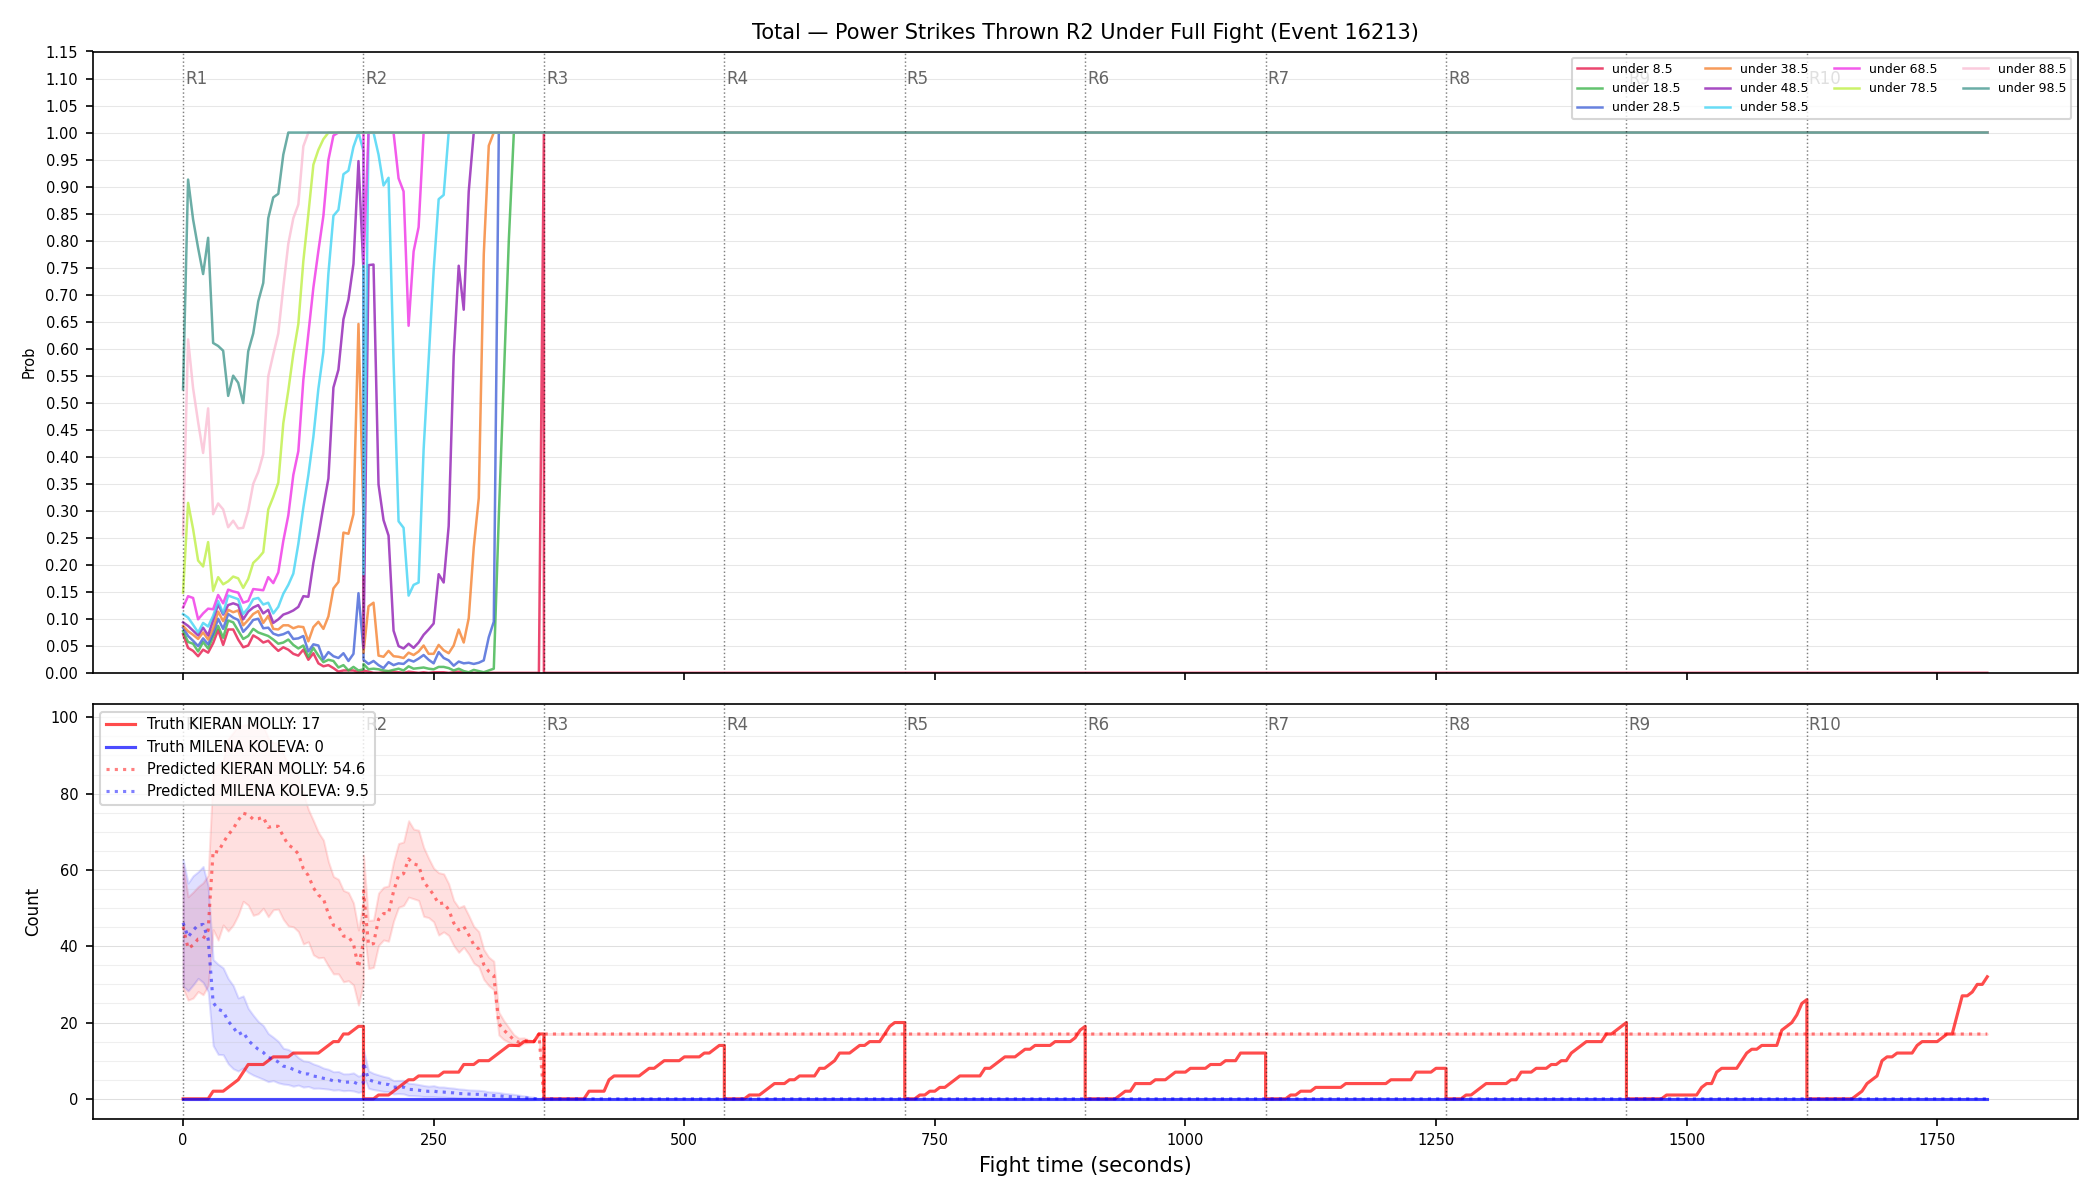The image size is (2100, 1200).
Task: Click the 'under 8.5' legend entry
Action: point(1624,69)
